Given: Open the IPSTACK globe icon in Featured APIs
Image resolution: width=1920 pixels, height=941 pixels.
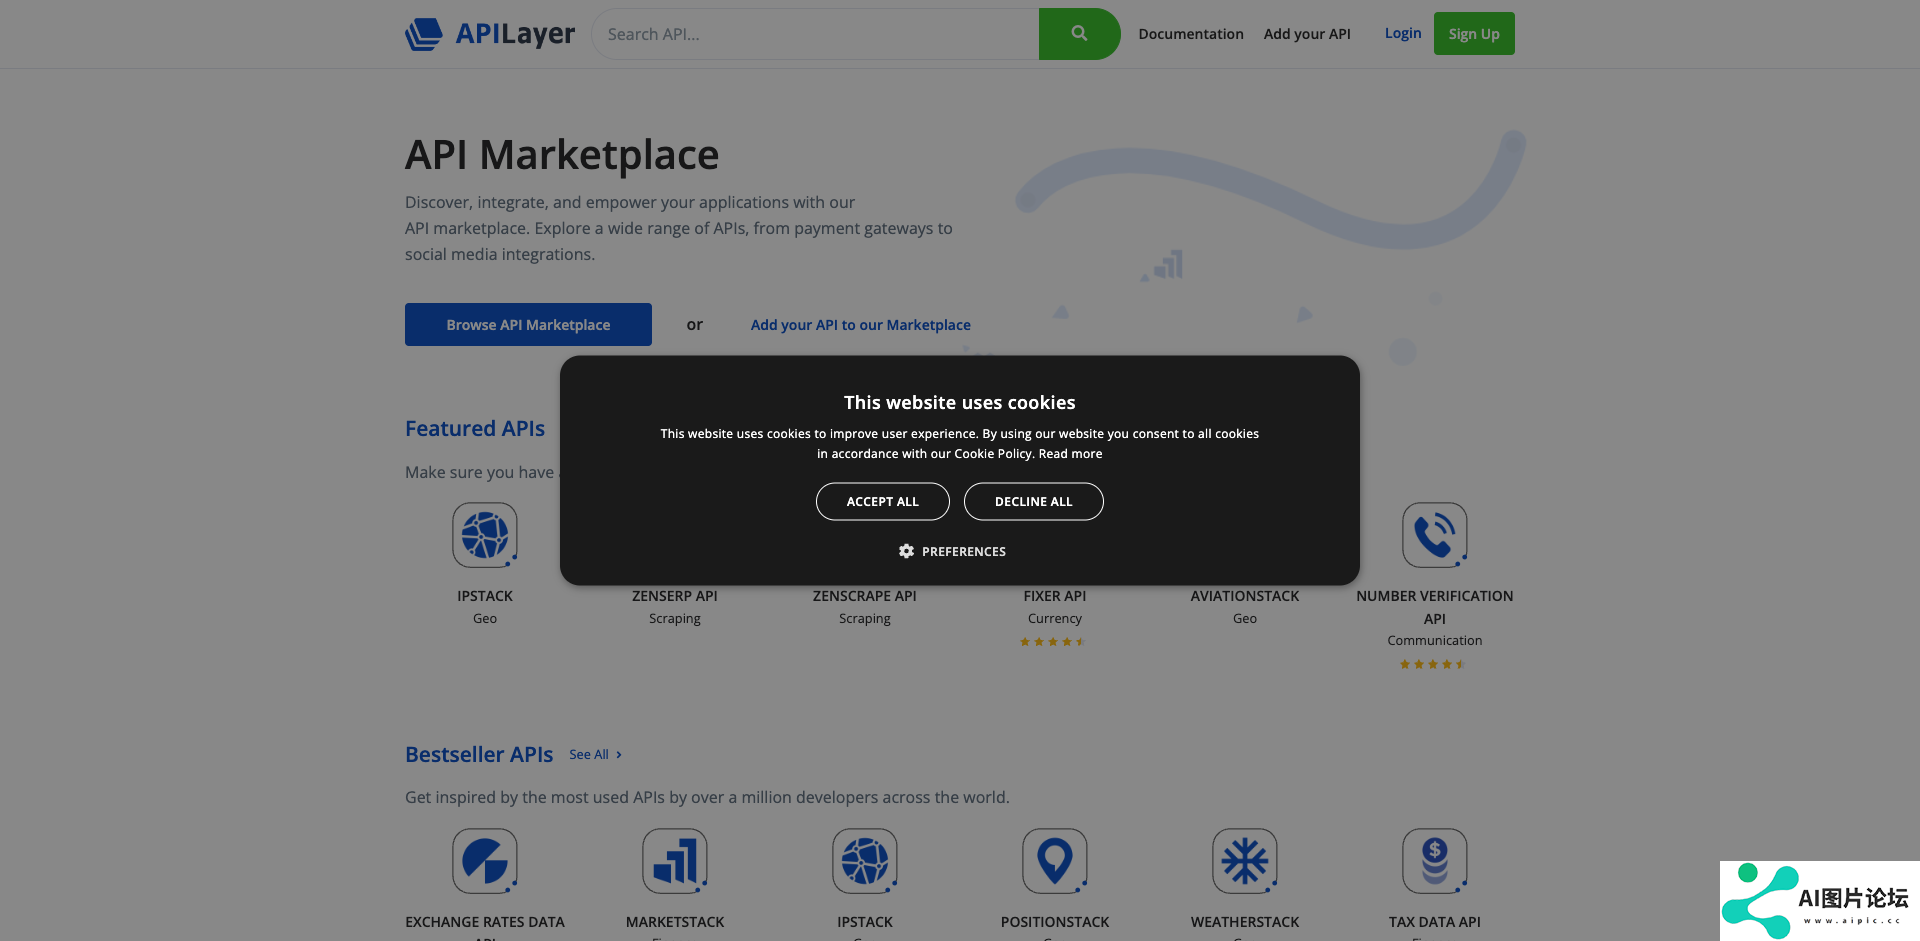Looking at the screenshot, I should [485, 535].
